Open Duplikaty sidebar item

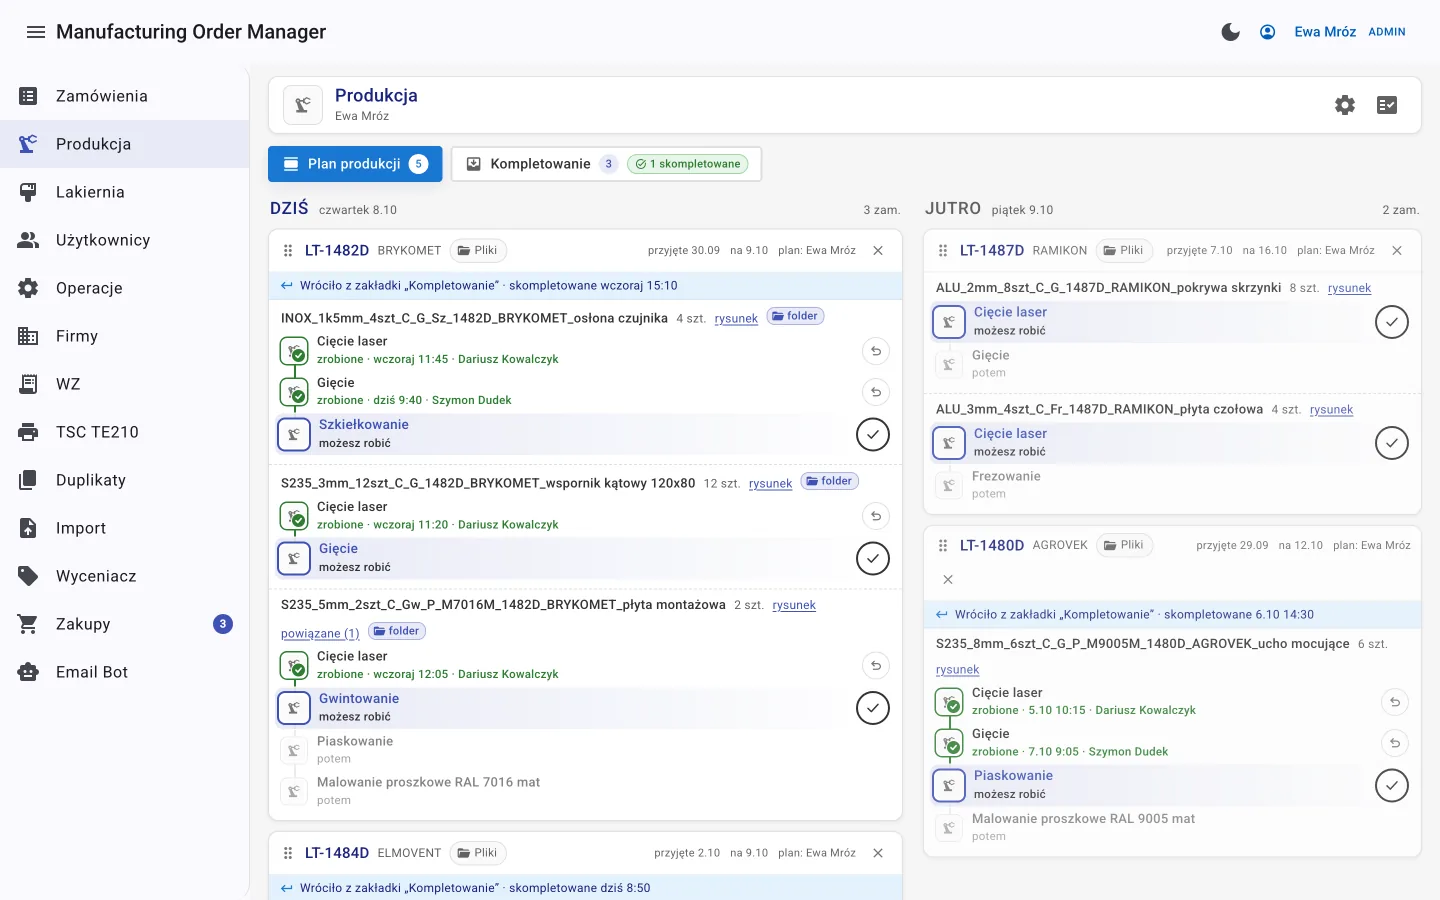[124, 480]
